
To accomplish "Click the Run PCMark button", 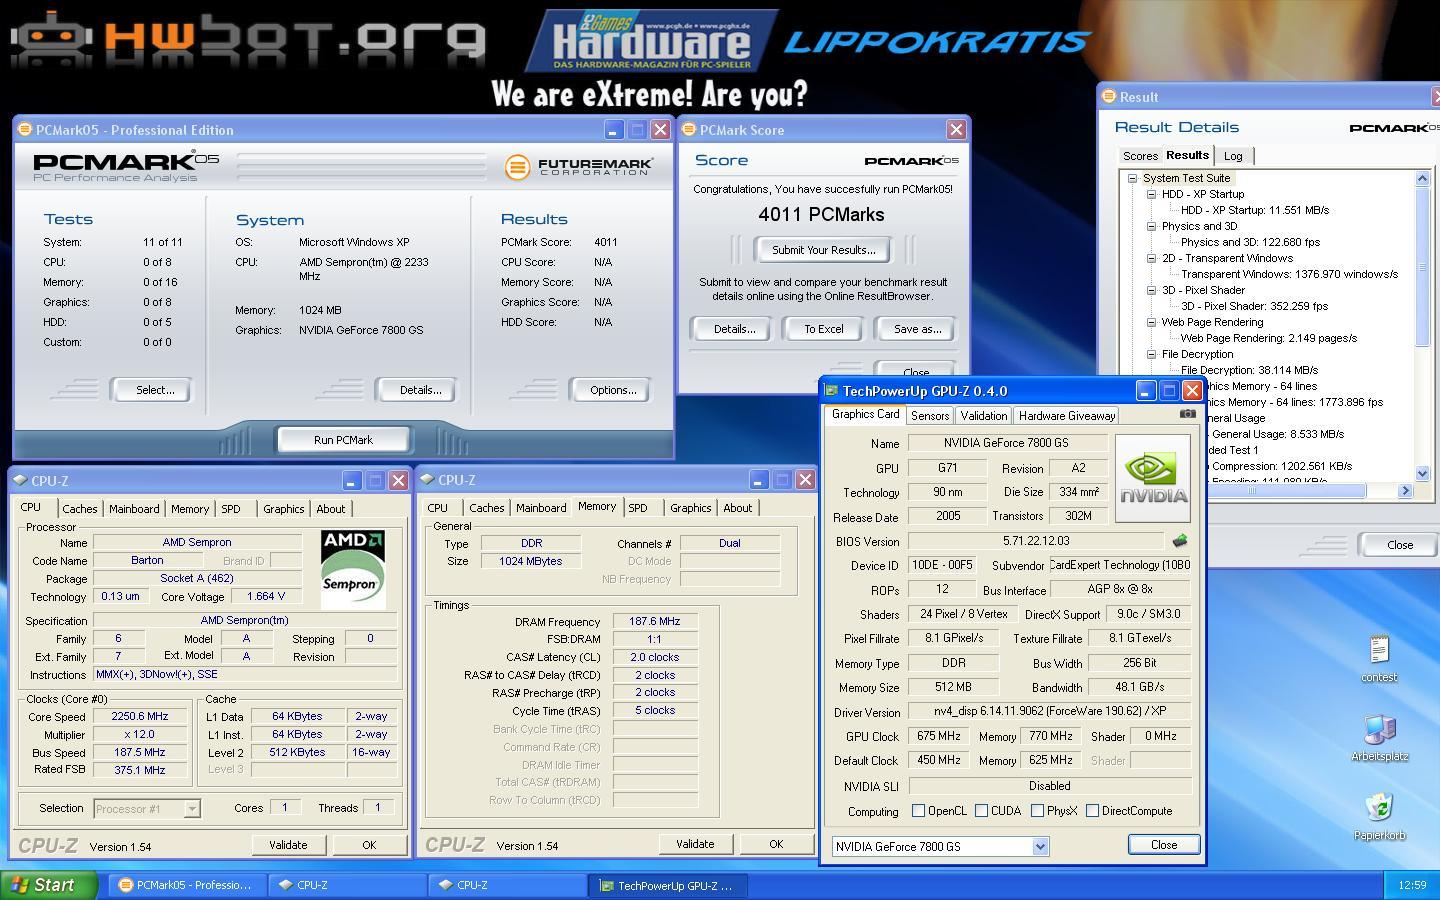I will [343, 440].
